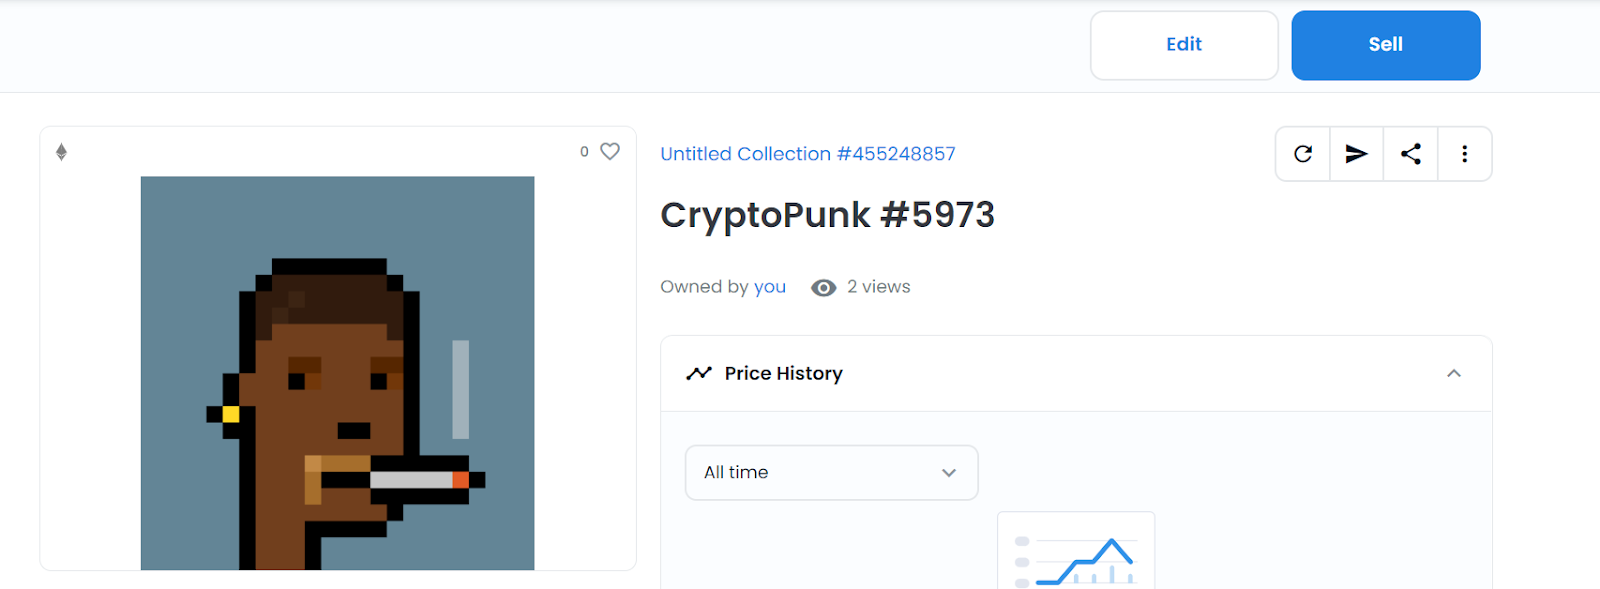This screenshot has width=1600, height=589.
Task: Click the 'you' owner link
Action: pos(770,287)
